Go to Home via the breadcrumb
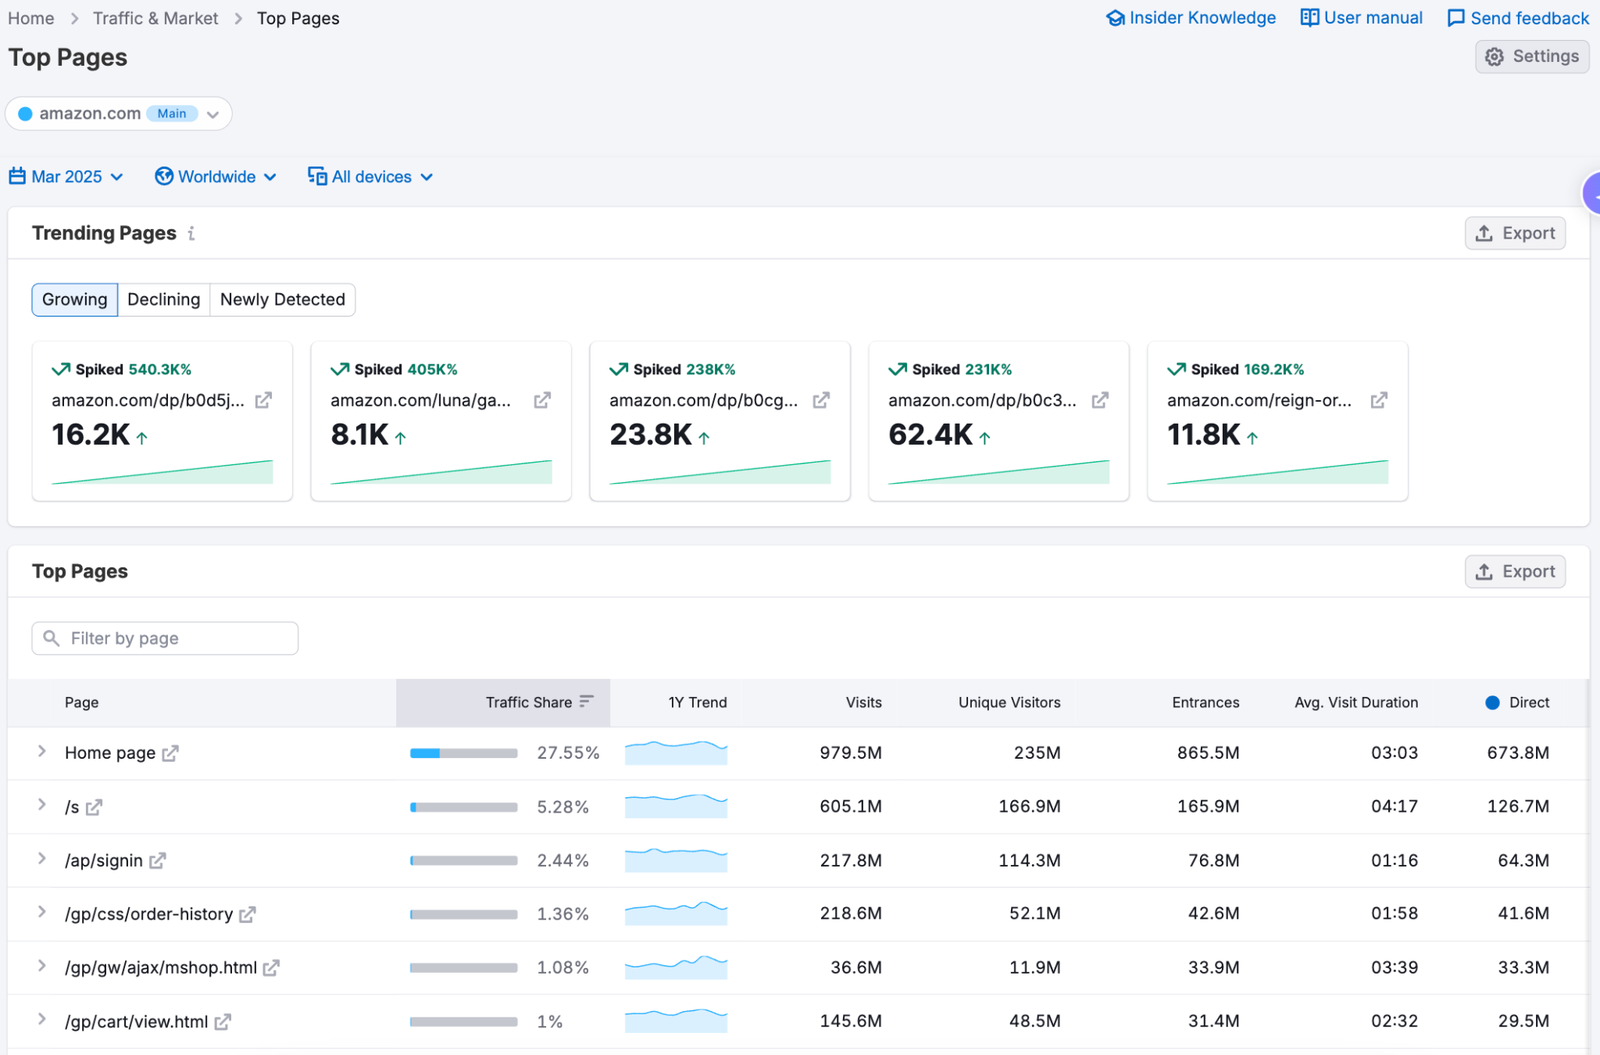This screenshot has height=1055, width=1600. tap(31, 17)
